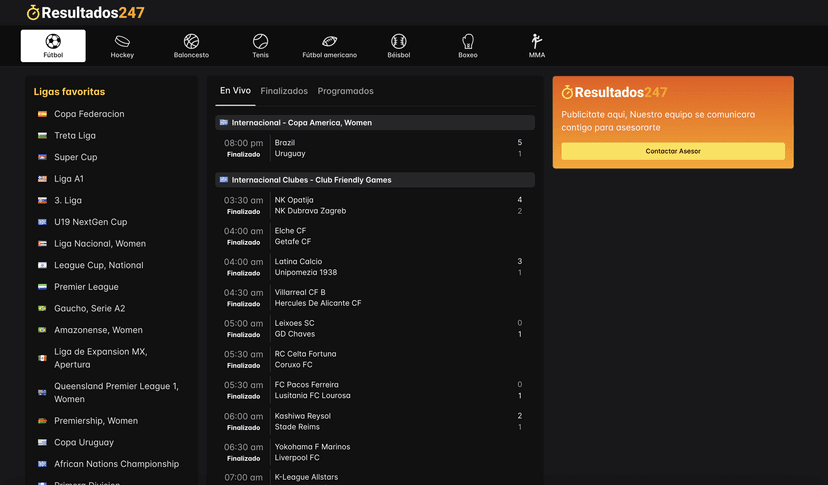This screenshot has height=485, width=828.
Task: Click the 08:00 pm match time
Action: pyautogui.click(x=243, y=143)
